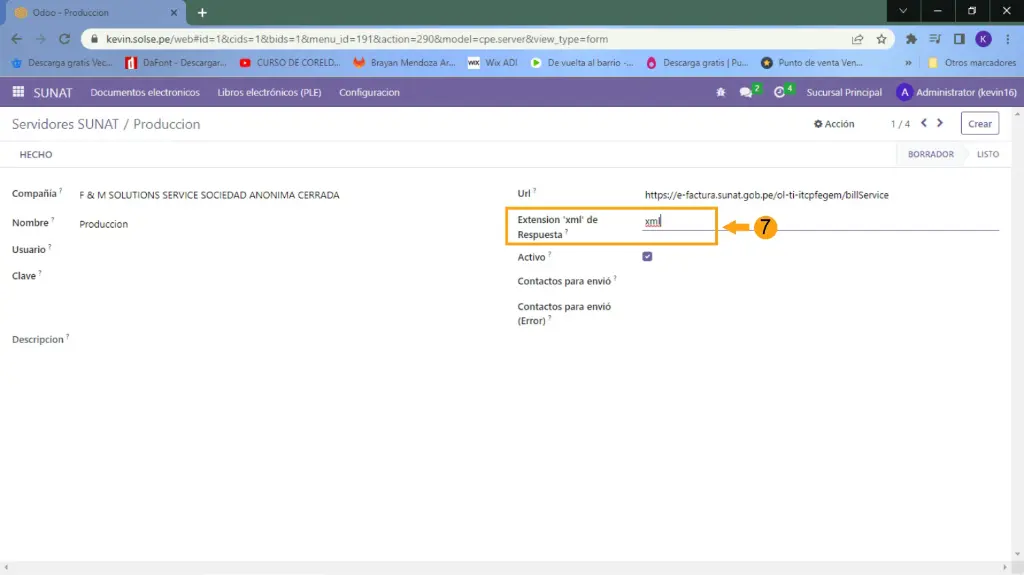Click the Crear button

click(x=980, y=123)
